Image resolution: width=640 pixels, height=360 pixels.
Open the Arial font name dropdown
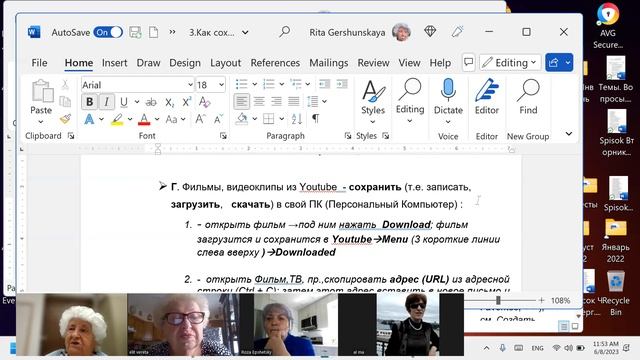[190, 85]
